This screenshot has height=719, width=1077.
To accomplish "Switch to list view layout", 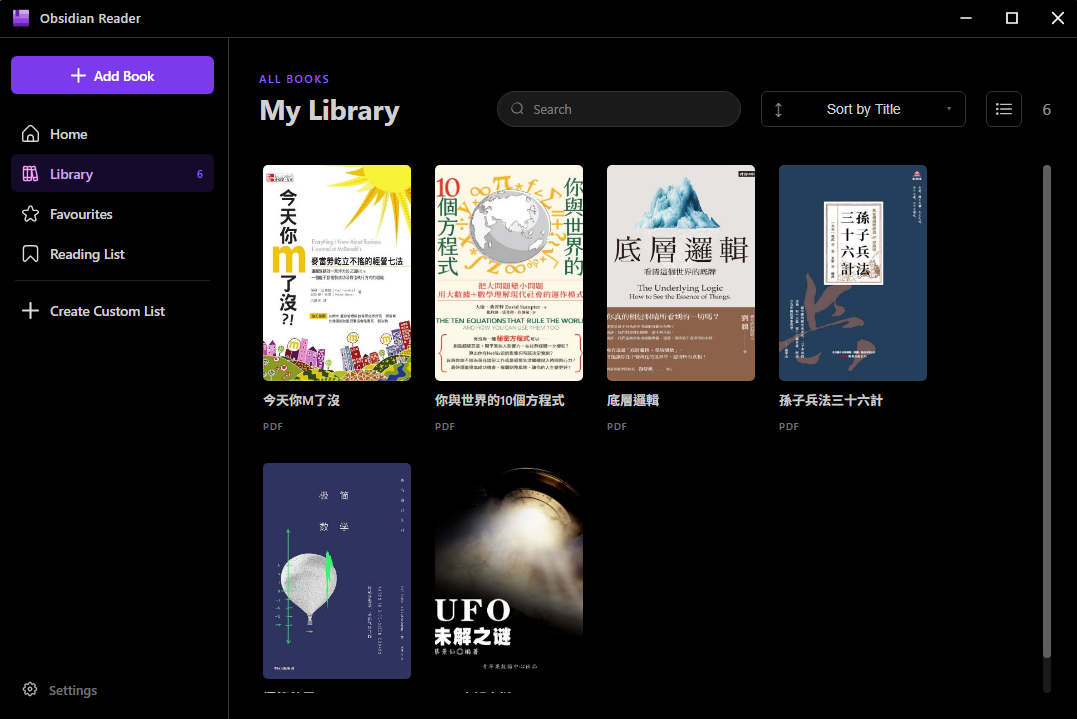I will point(1004,109).
